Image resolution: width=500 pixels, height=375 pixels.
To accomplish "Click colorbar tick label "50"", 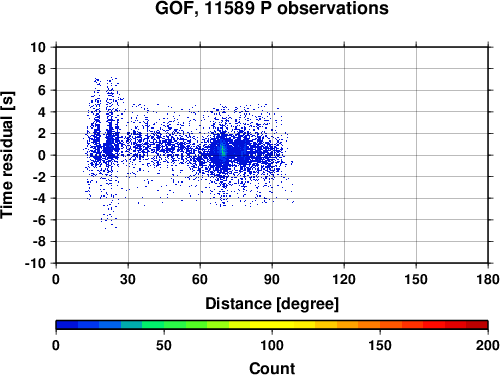I will click(x=164, y=345).
